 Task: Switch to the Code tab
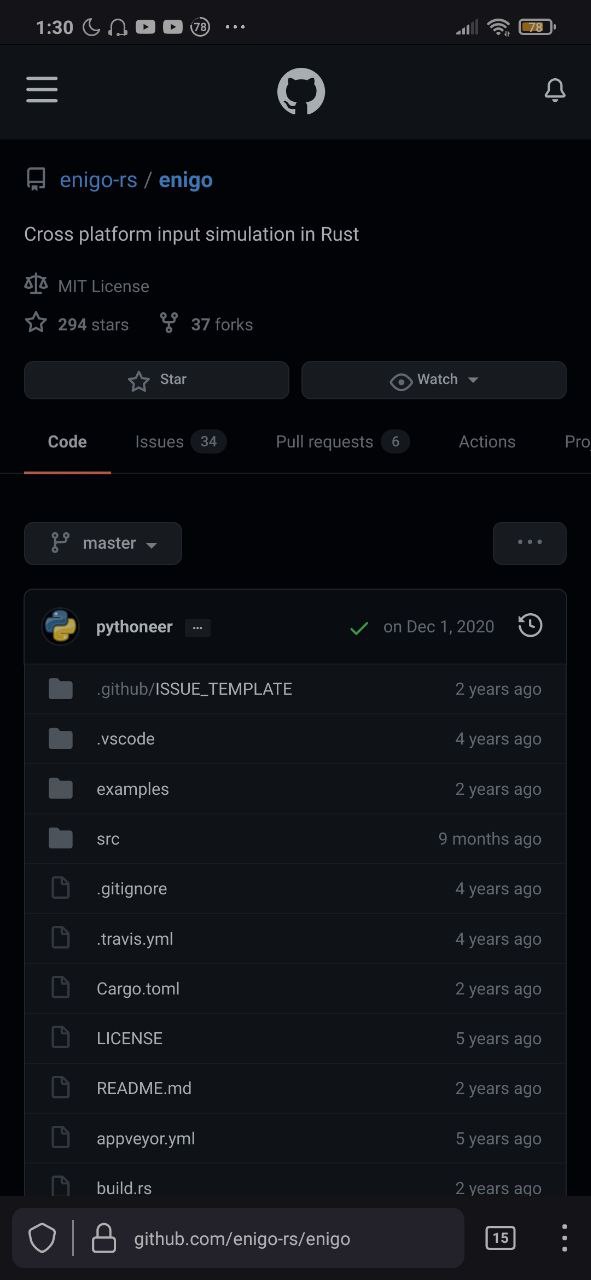point(67,442)
